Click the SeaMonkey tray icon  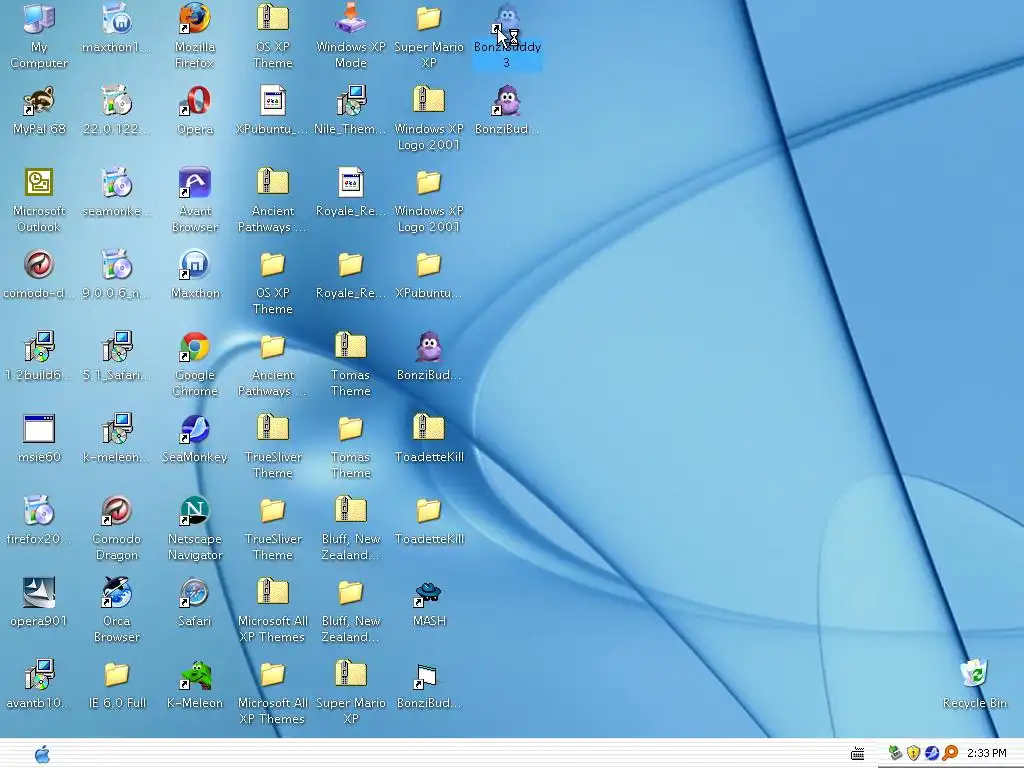[x=931, y=753]
